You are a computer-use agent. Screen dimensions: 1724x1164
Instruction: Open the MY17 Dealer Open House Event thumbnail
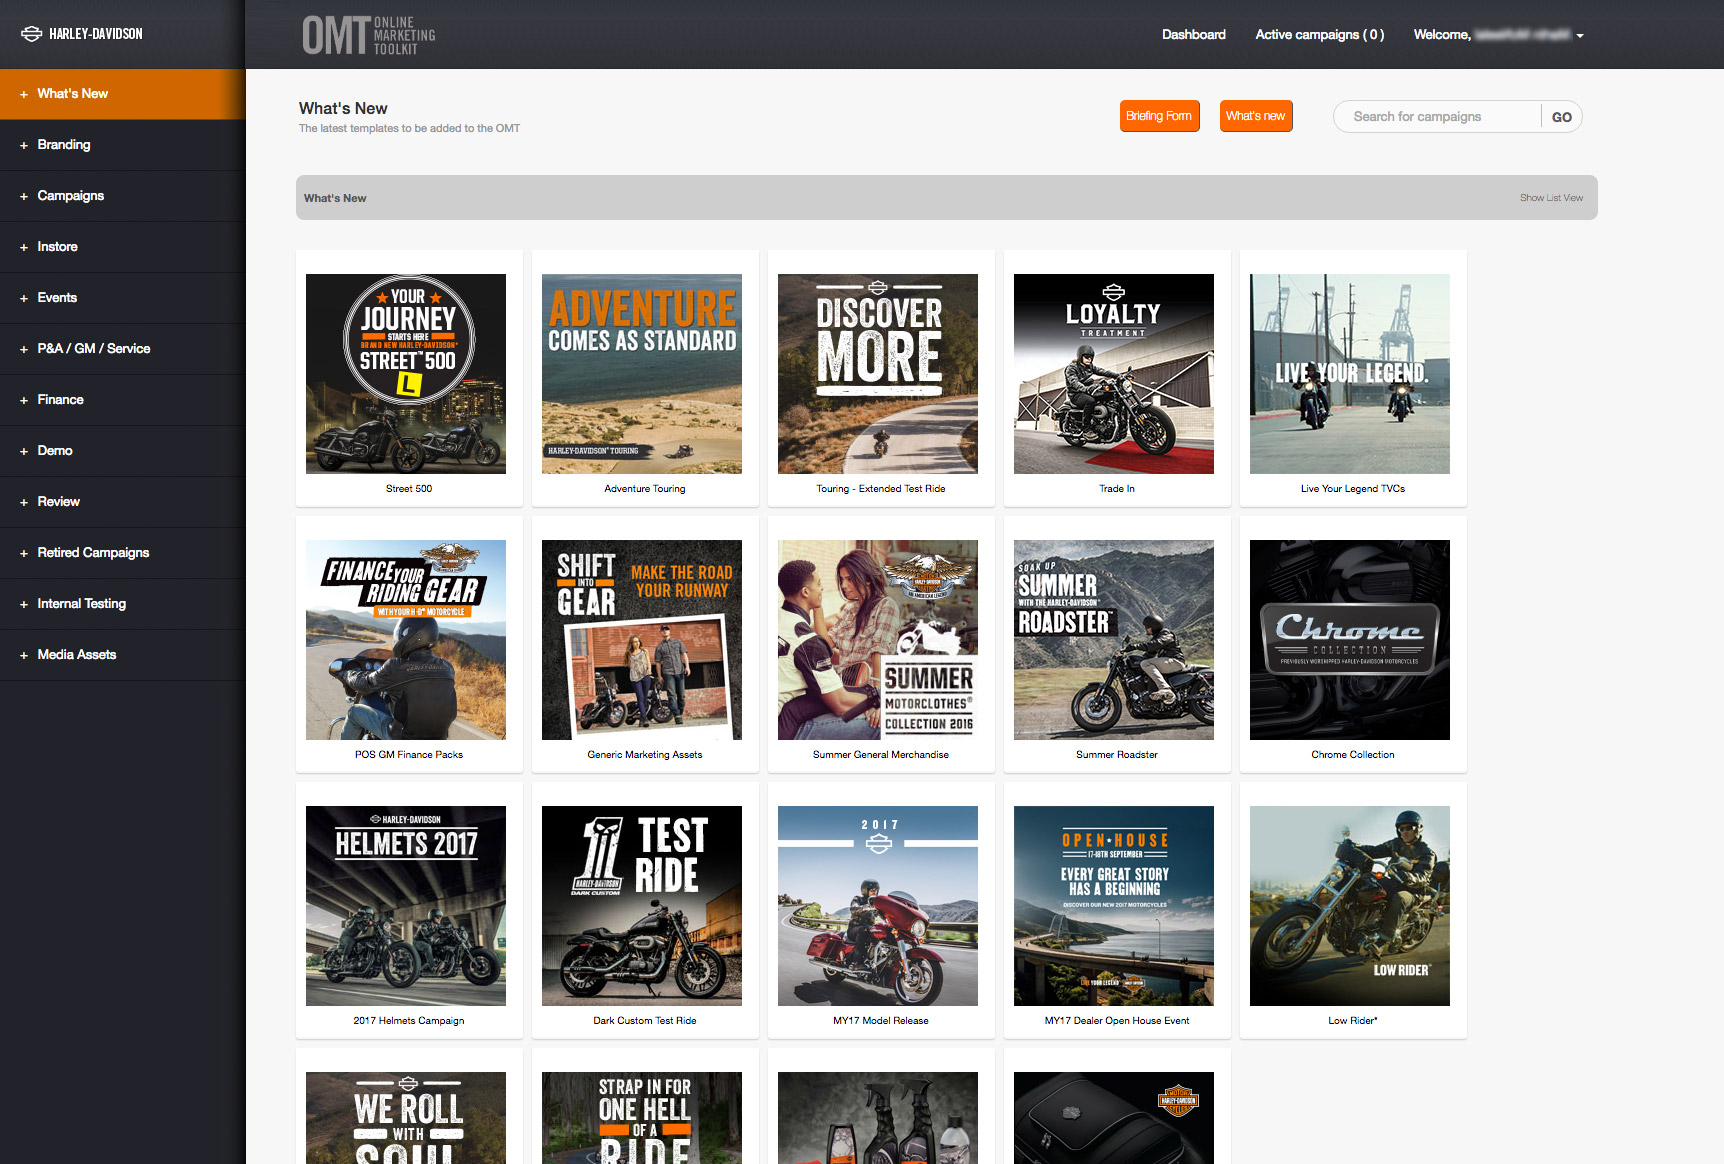pos(1114,906)
